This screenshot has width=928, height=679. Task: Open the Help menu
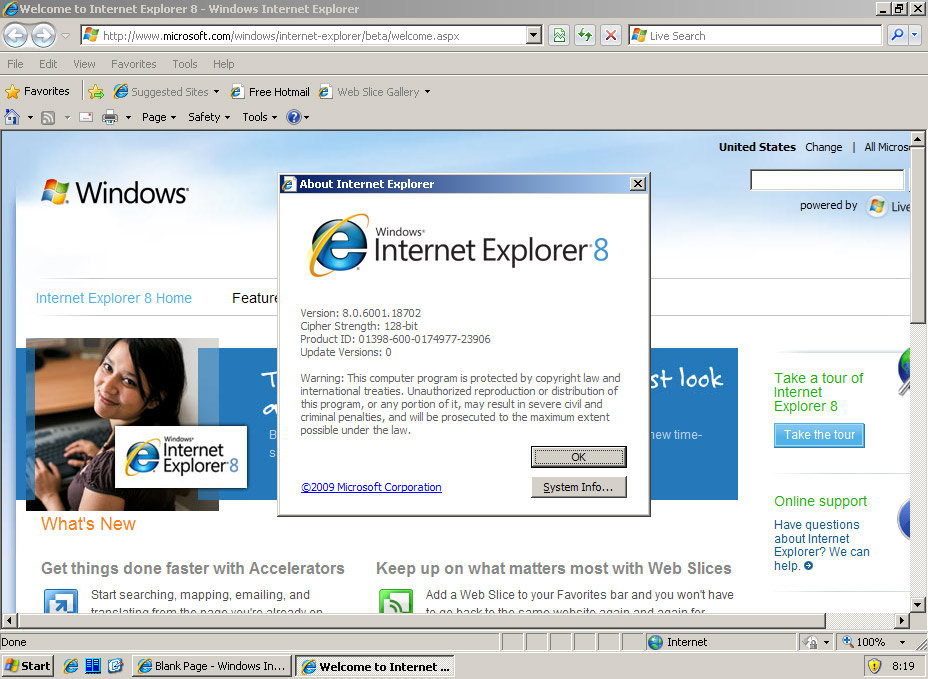click(x=224, y=64)
